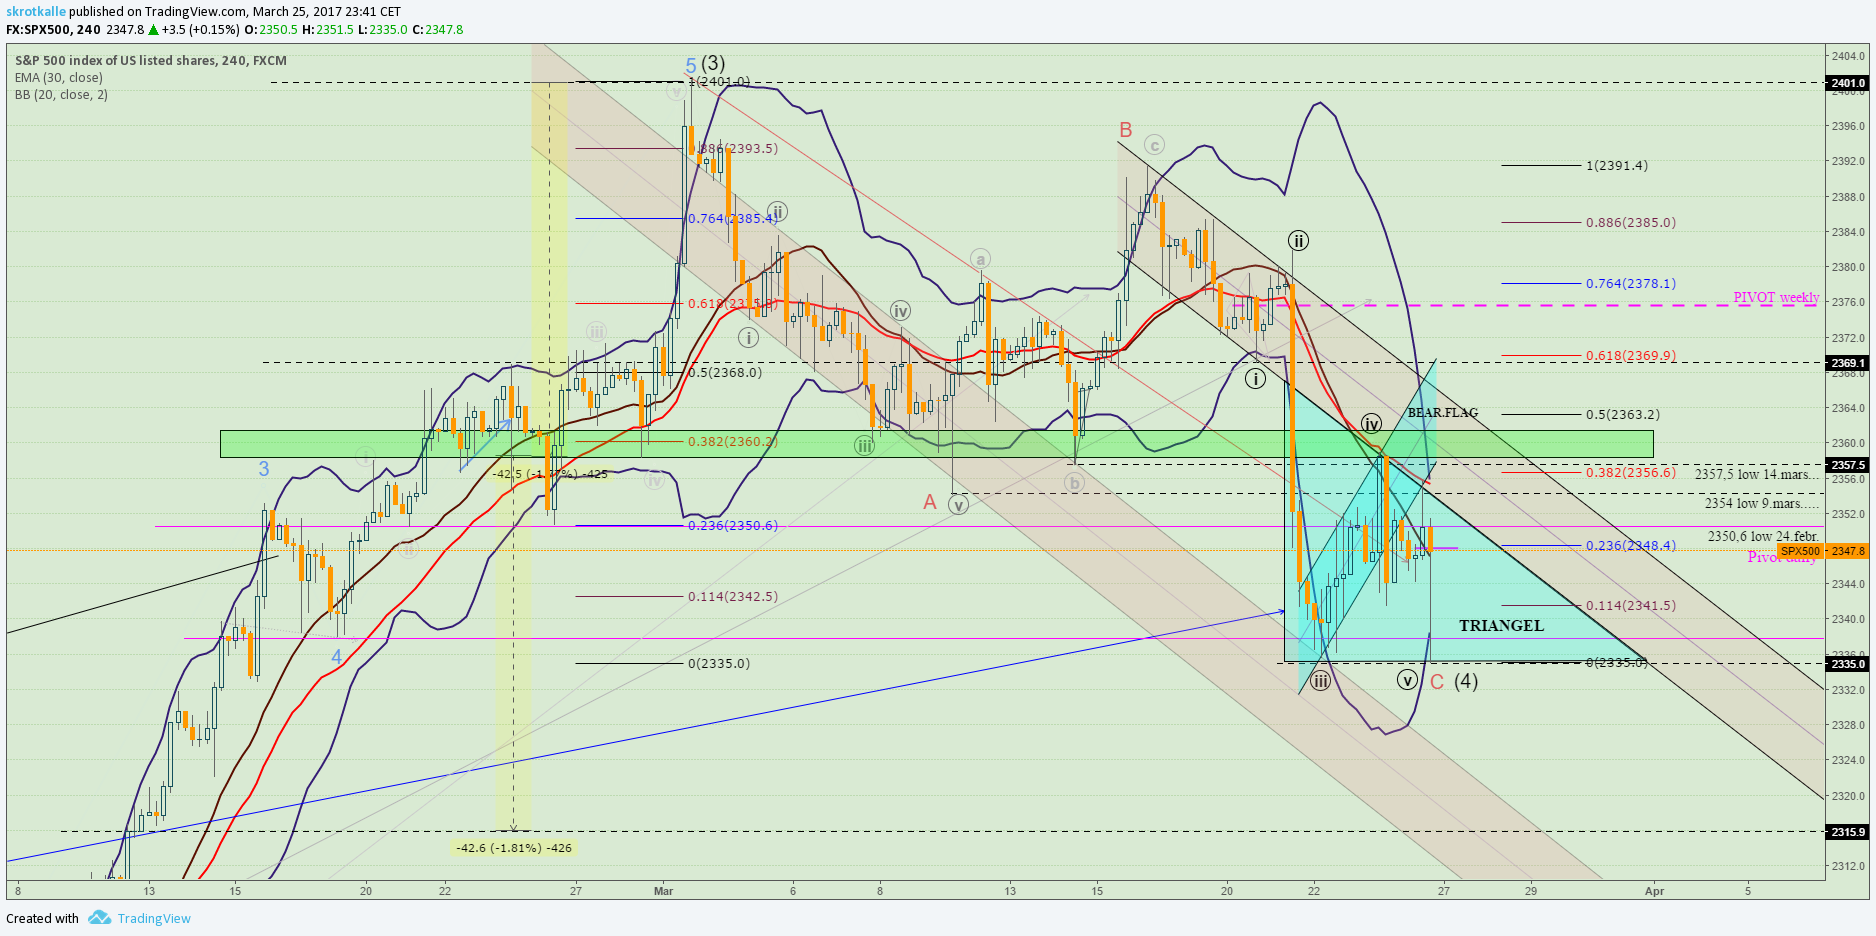Open the TradingView link in the footer
1876x936 pixels.
tap(154, 918)
